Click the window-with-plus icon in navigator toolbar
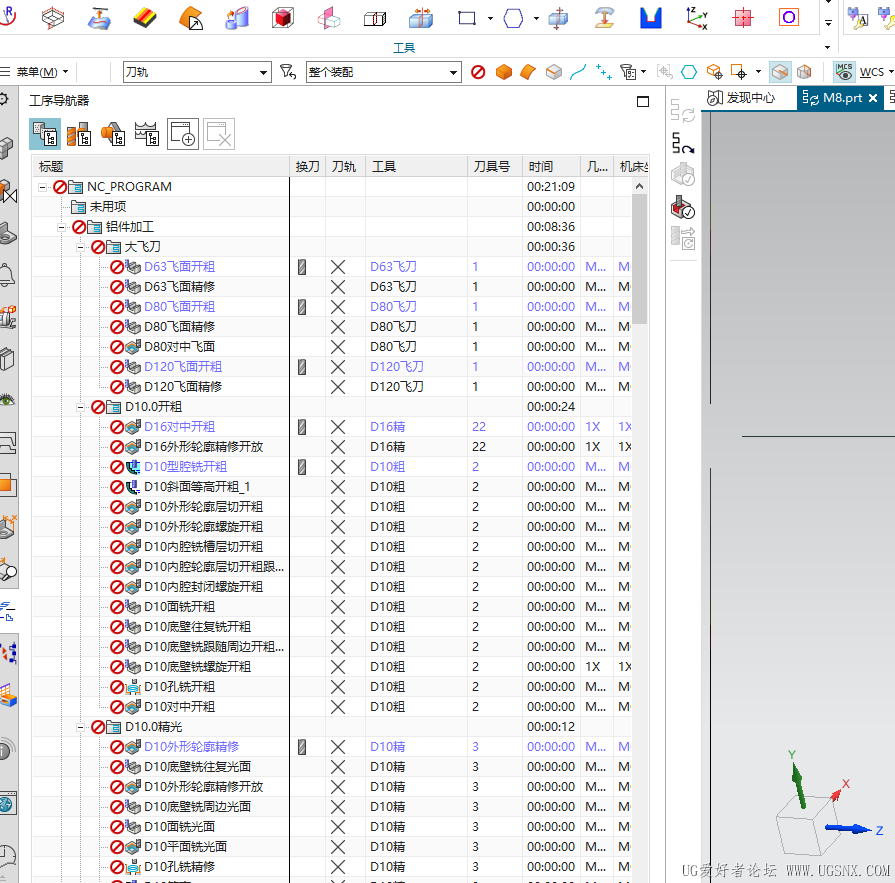This screenshot has width=895, height=883. pyautogui.click(x=183, y=135)
